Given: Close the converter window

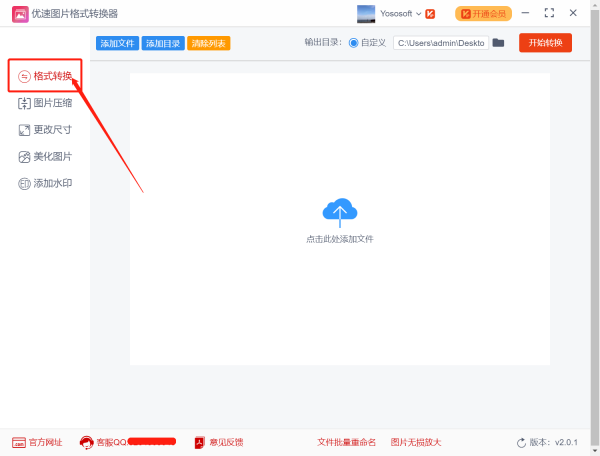Looking at the screenshot, I should pos(573,13).
